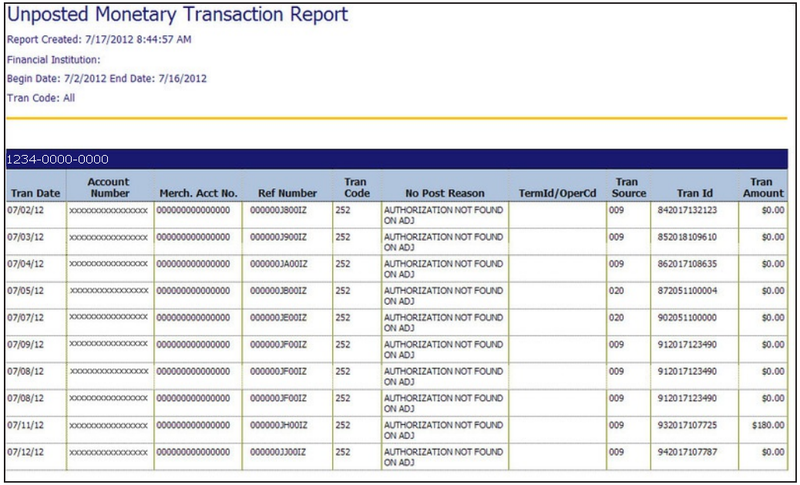Select ref number 000000JA00IZ
The width and height of the screenshot is (800, 485).
[x=279, y=265]
